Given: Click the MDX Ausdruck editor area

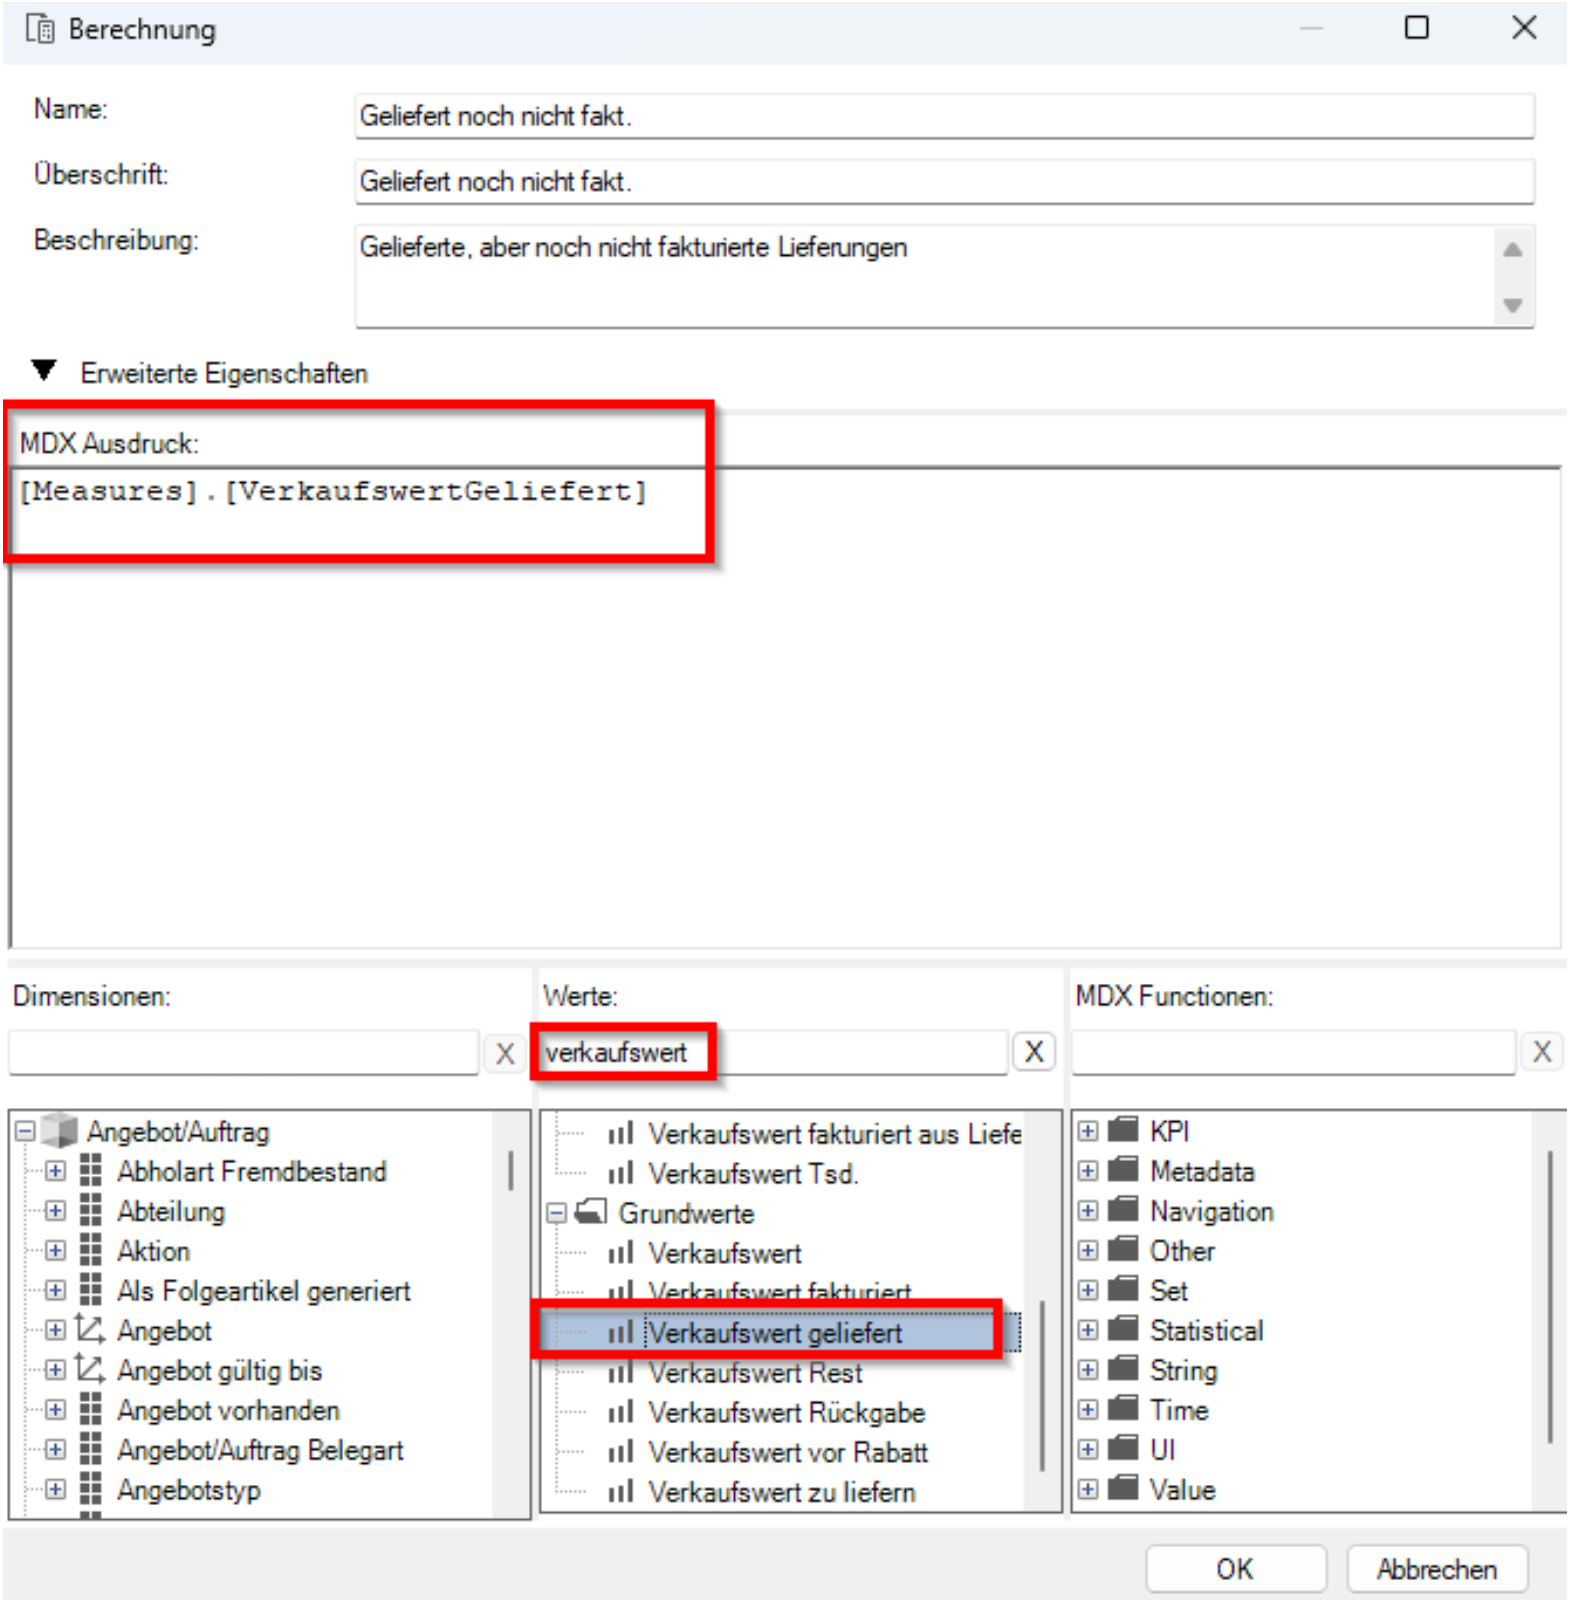Looking at the screenshot, I should tap(785, 707).
